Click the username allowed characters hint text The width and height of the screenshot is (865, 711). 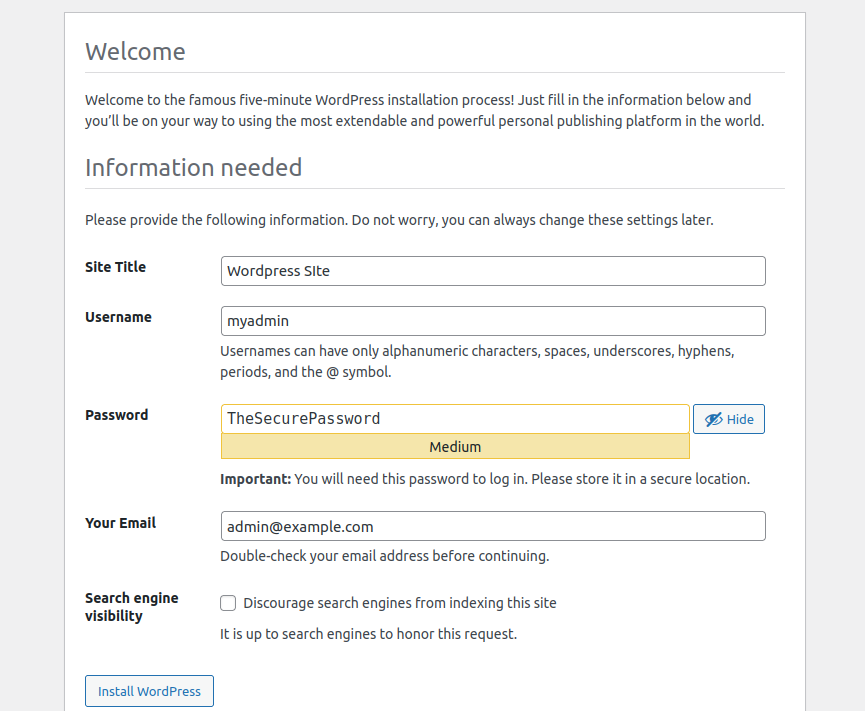[477, 361]
